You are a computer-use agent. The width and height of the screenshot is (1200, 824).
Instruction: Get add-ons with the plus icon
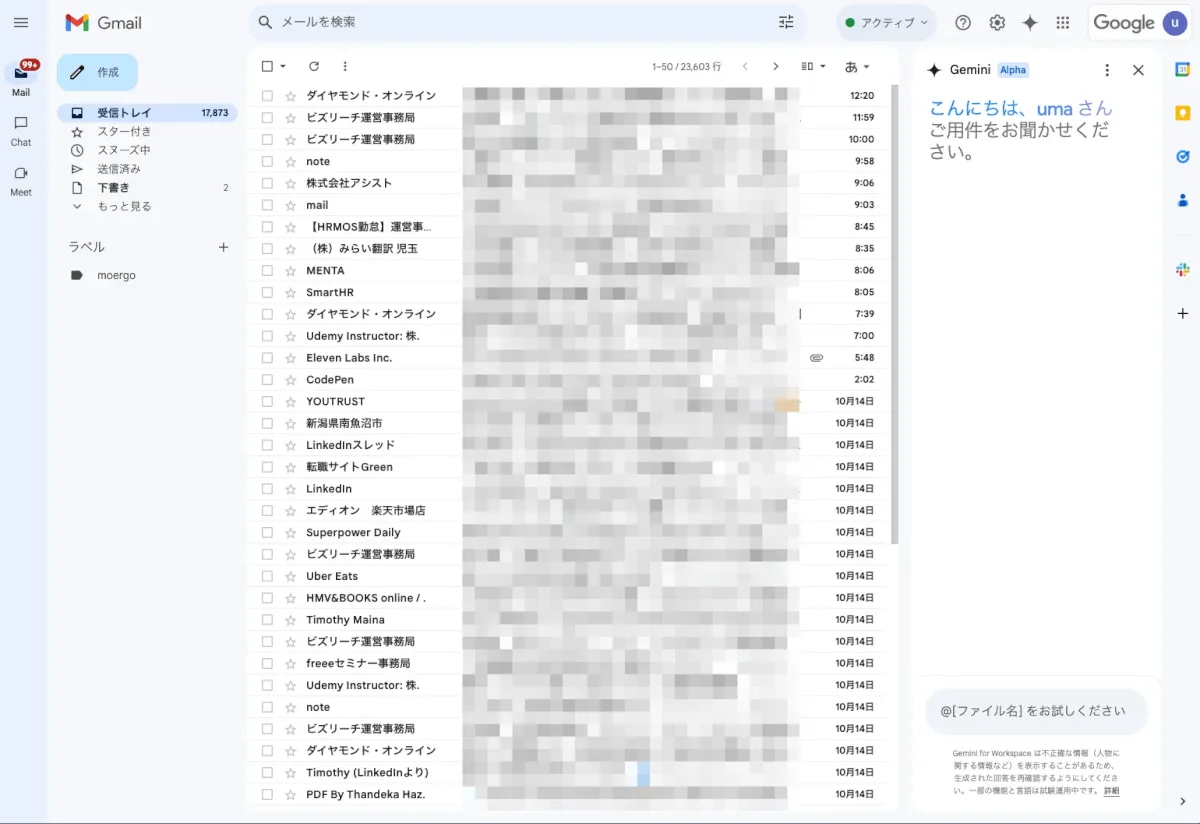click(x=1182, y=313)
